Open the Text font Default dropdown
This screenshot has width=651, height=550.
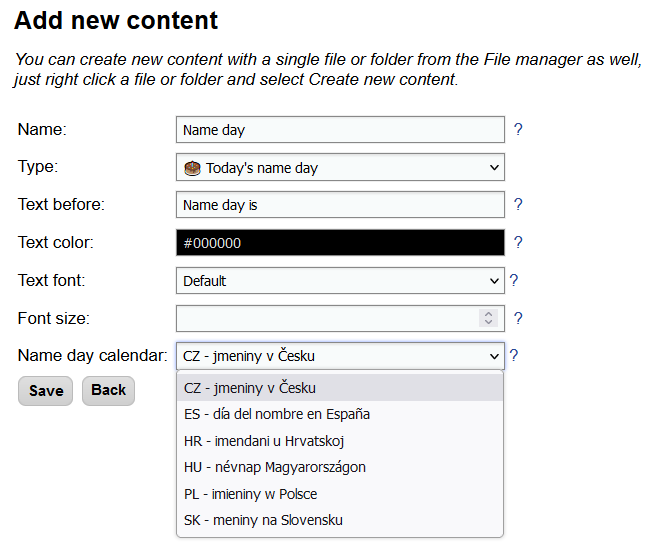[340, 281]
